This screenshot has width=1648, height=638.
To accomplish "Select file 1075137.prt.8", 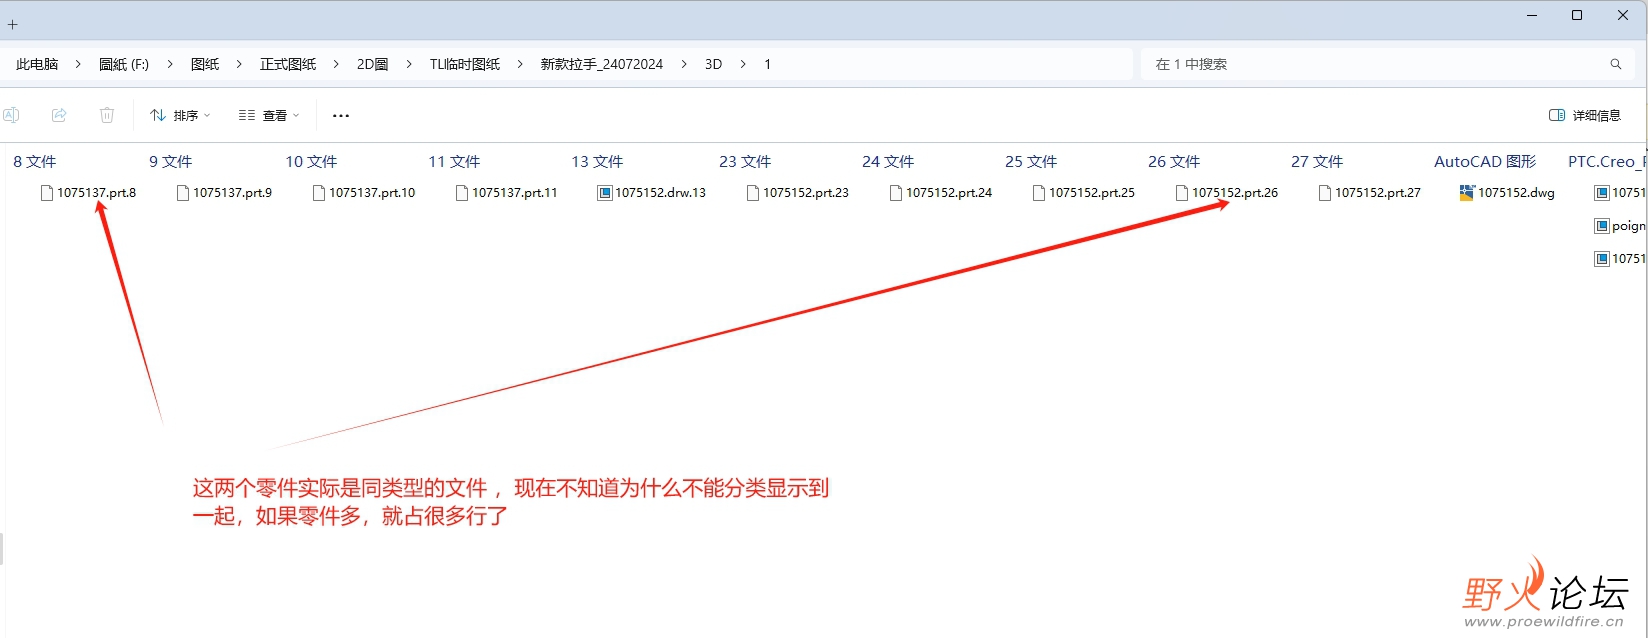I will pyautogui.click(x=88, y=193).
